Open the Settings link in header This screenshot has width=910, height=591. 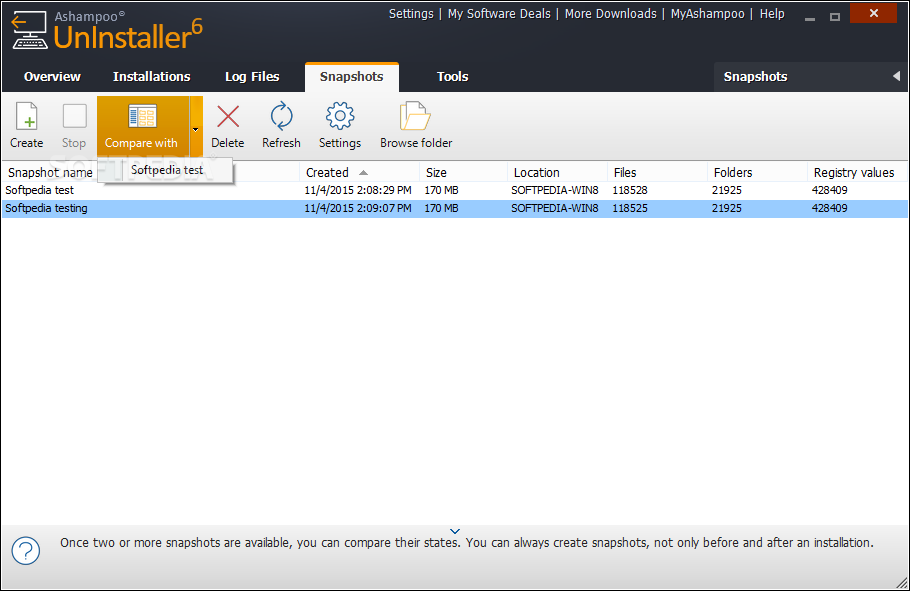[x=411, y=14]
